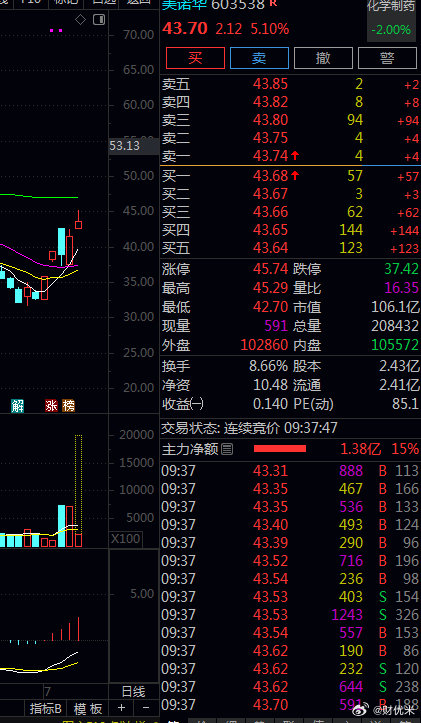421x723 pixels.
Task: Open the 涨 badge on chart
Action: pyautogui.click(x=51, y=406)
